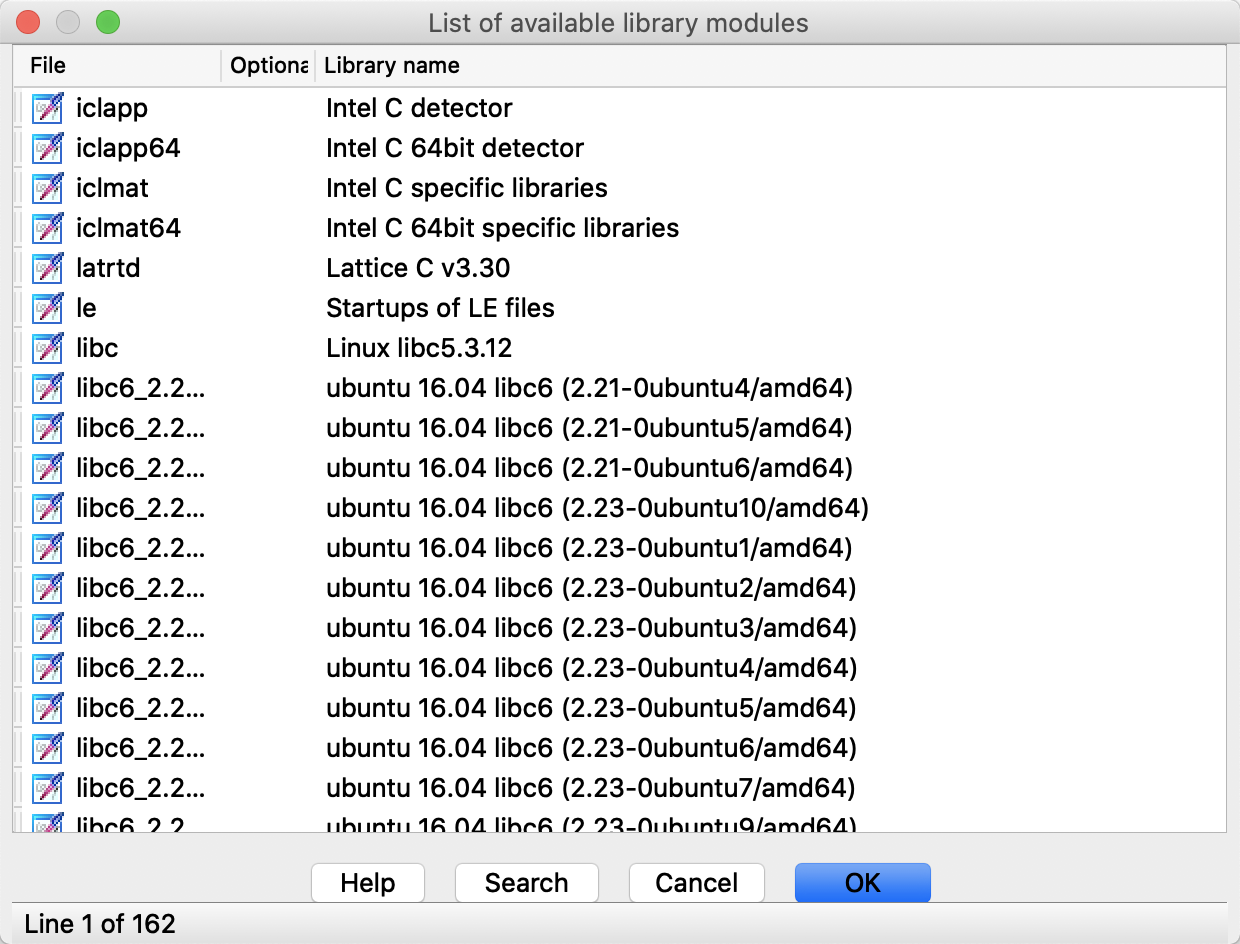This screenshot has height=944, width=1240.
Task: Click the icon of the 2.23-0ubuntu10 libc6 row
Action: coord(47,508)
